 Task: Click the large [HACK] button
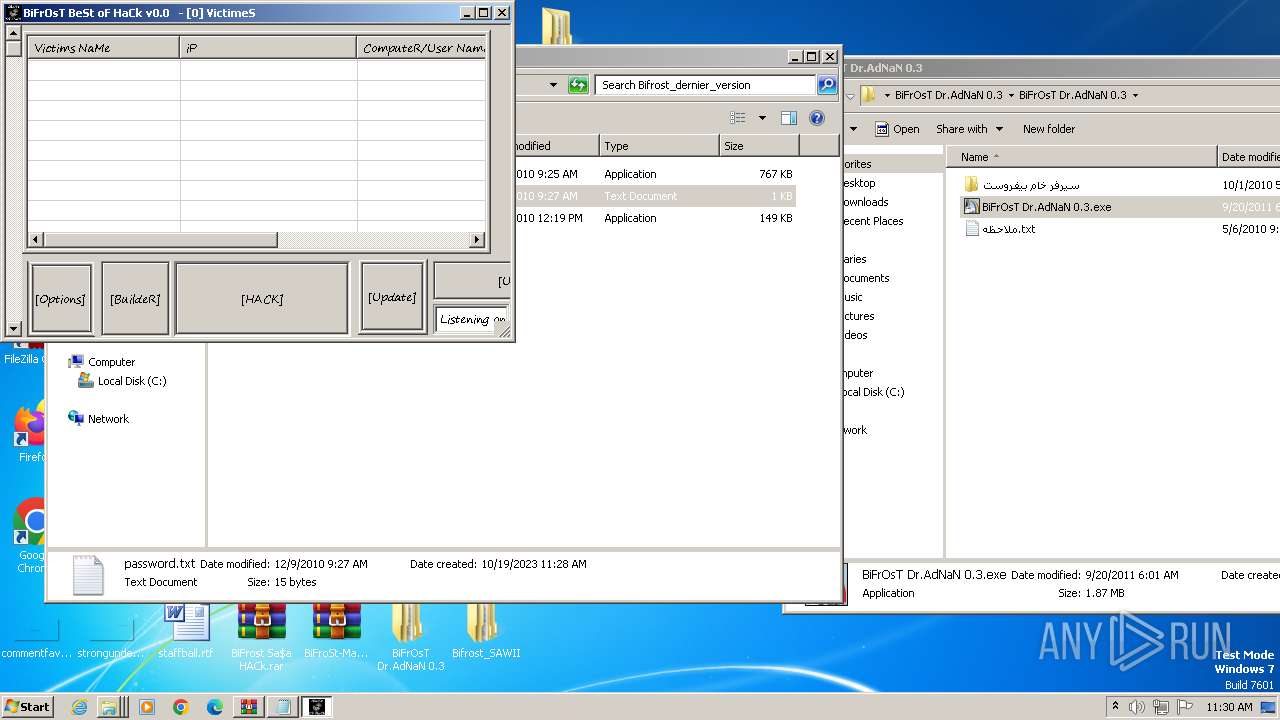(262, 298)
